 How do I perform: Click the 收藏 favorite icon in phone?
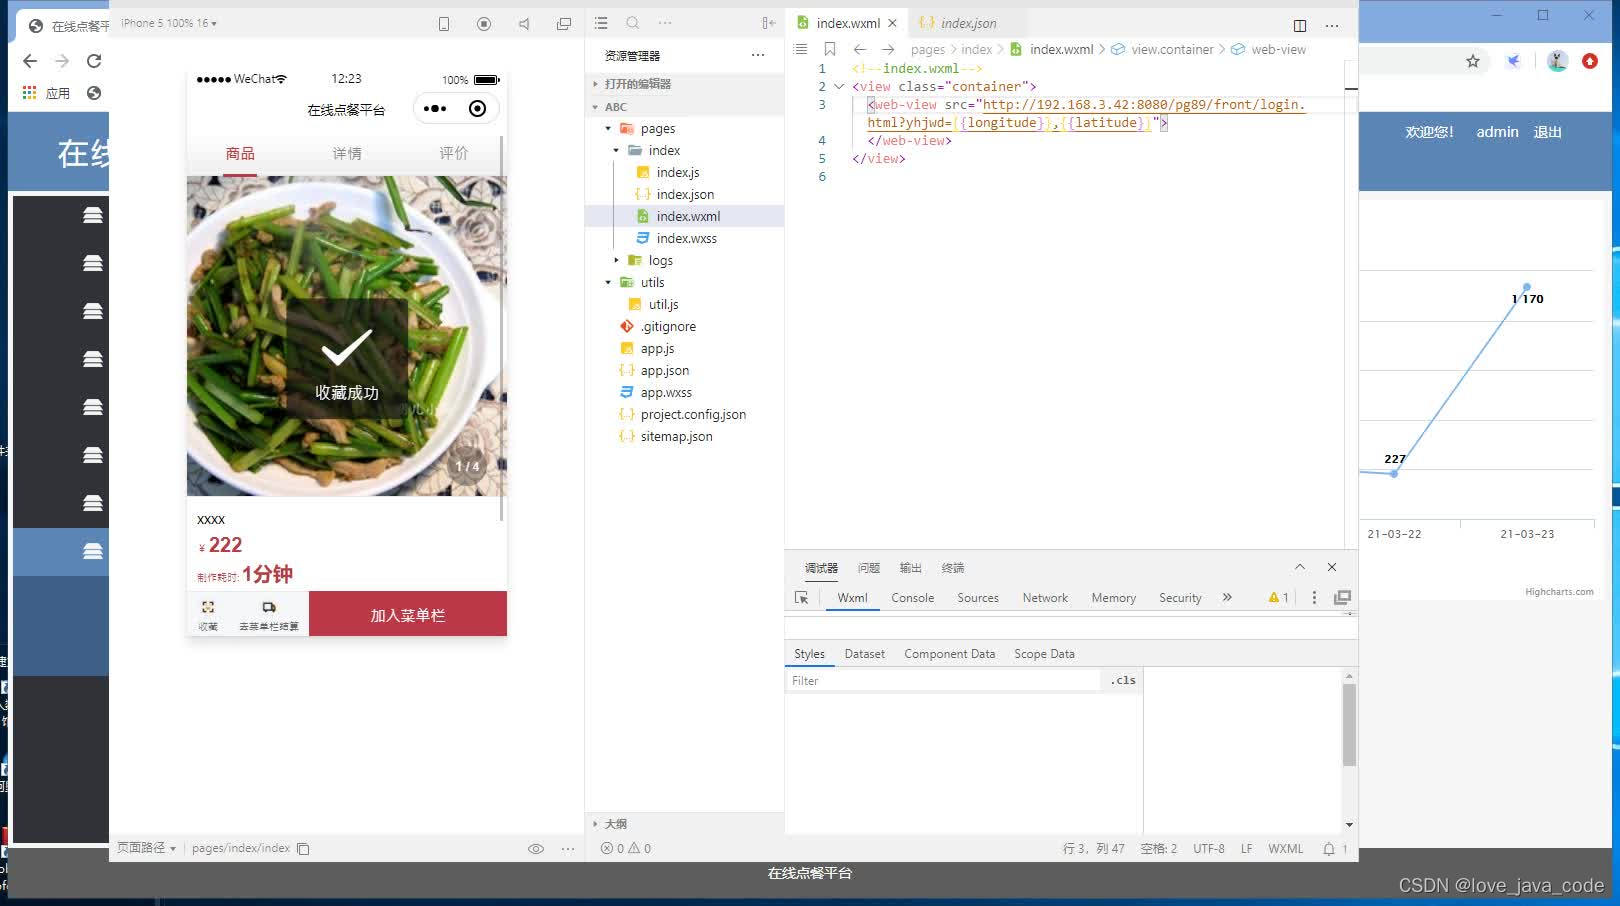[208, 614]
